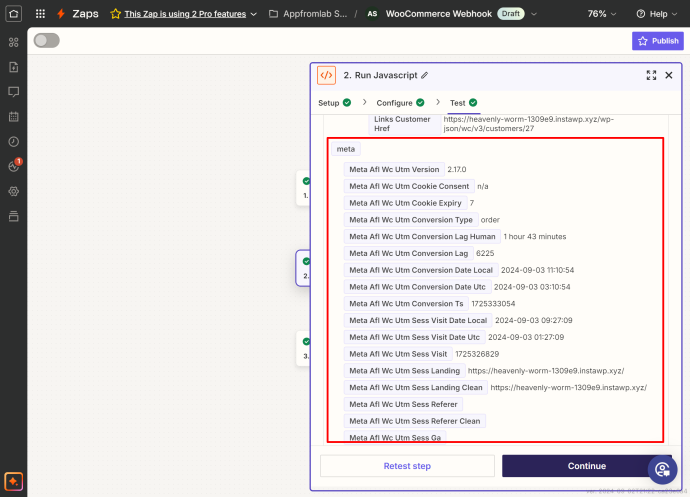Open the sidebar history clock icon
Image resolution: width=690 pixels, height=497 pixels.
14,142
